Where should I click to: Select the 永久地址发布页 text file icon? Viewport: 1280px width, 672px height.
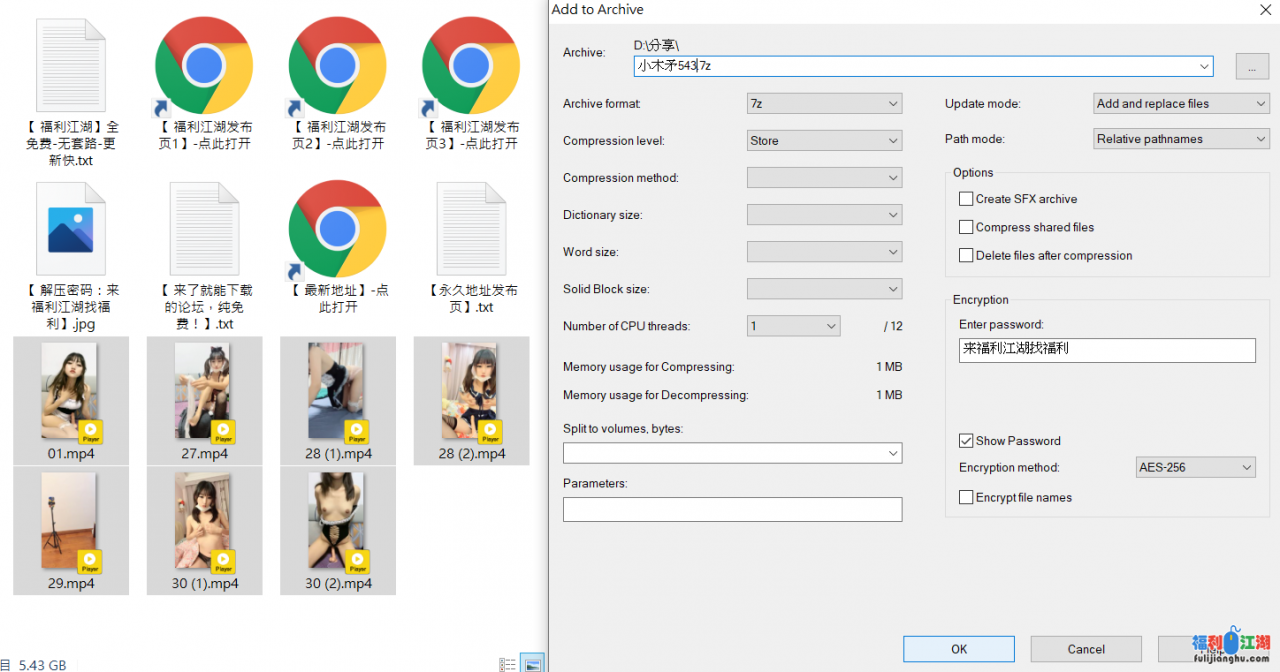(x=471, y=230)
